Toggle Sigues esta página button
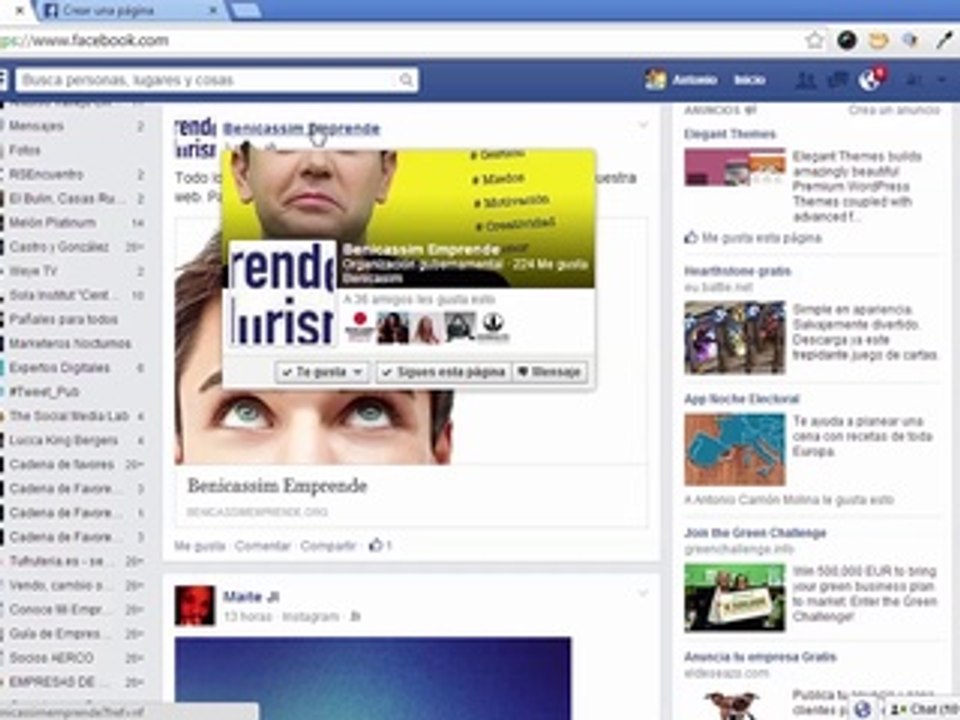The width and height of the screenshot is (960, 720). tap(443, 372)
